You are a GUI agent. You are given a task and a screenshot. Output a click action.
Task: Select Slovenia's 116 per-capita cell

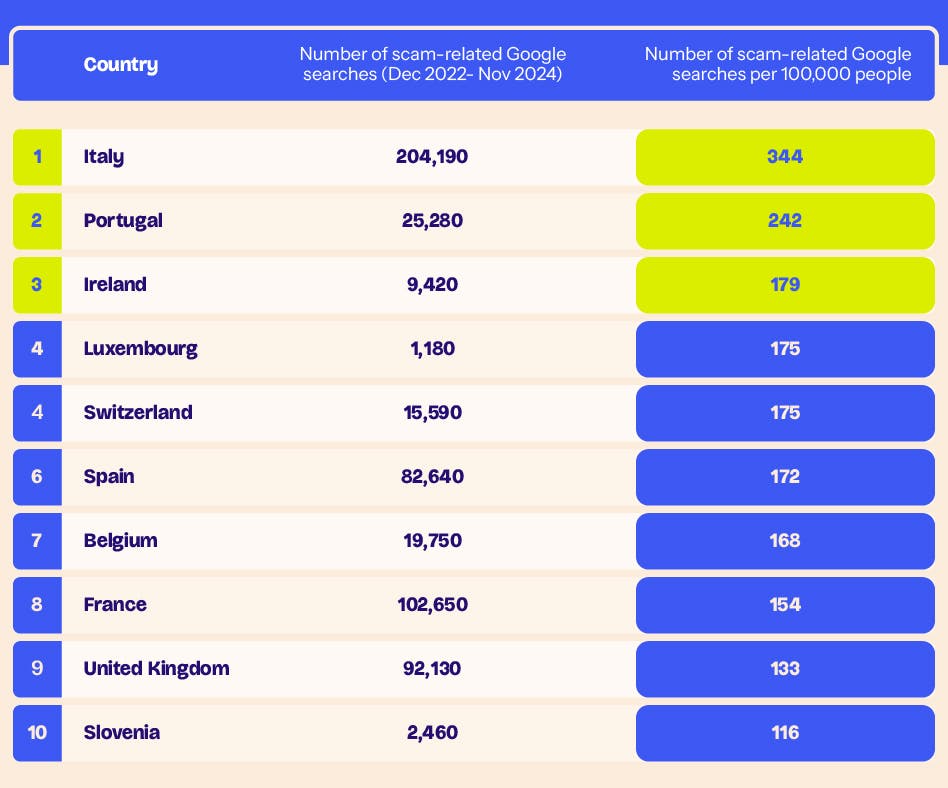coord(785,733)
